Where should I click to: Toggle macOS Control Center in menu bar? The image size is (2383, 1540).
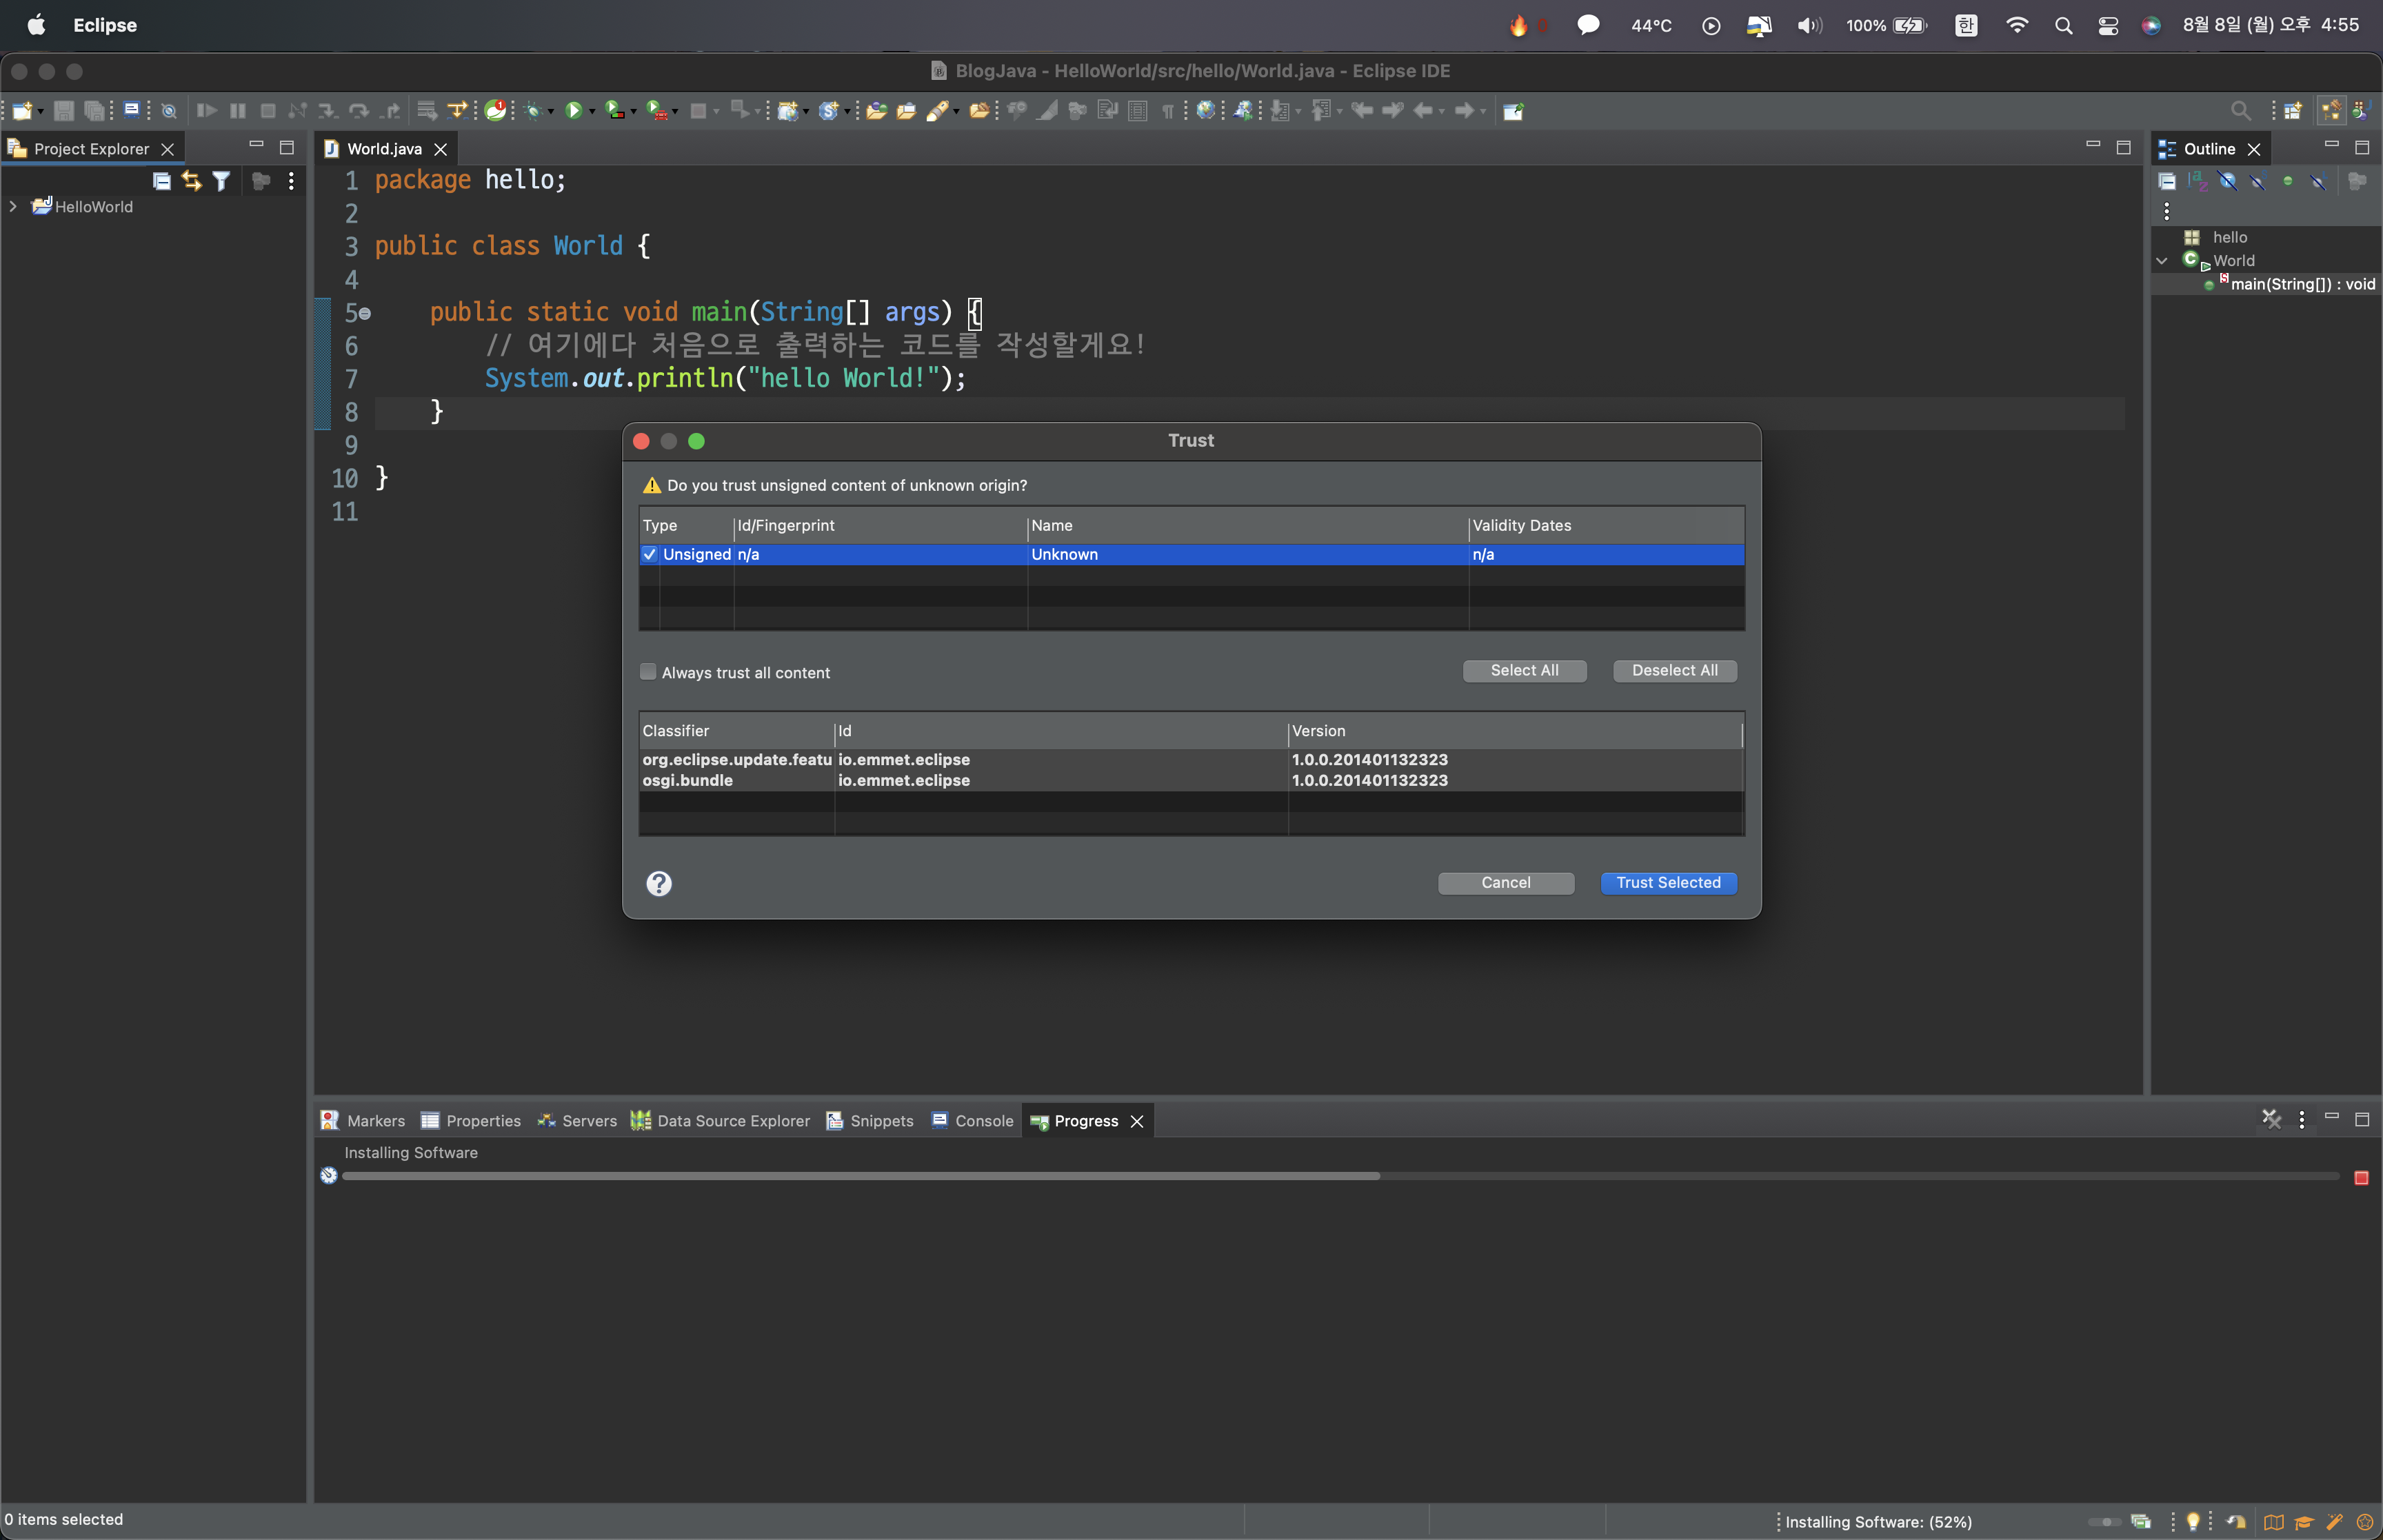2107,26
